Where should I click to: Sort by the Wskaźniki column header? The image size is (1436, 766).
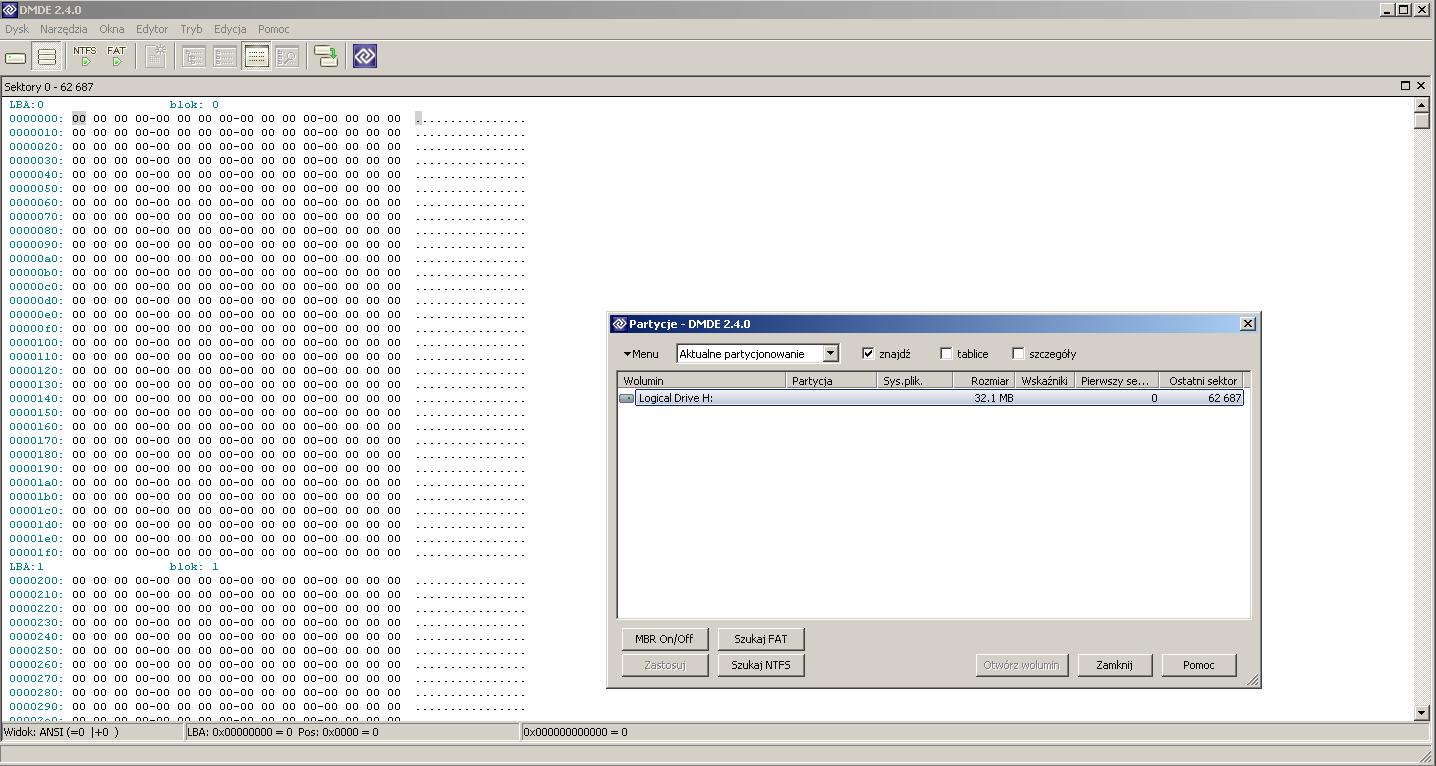pos(1046,380)
